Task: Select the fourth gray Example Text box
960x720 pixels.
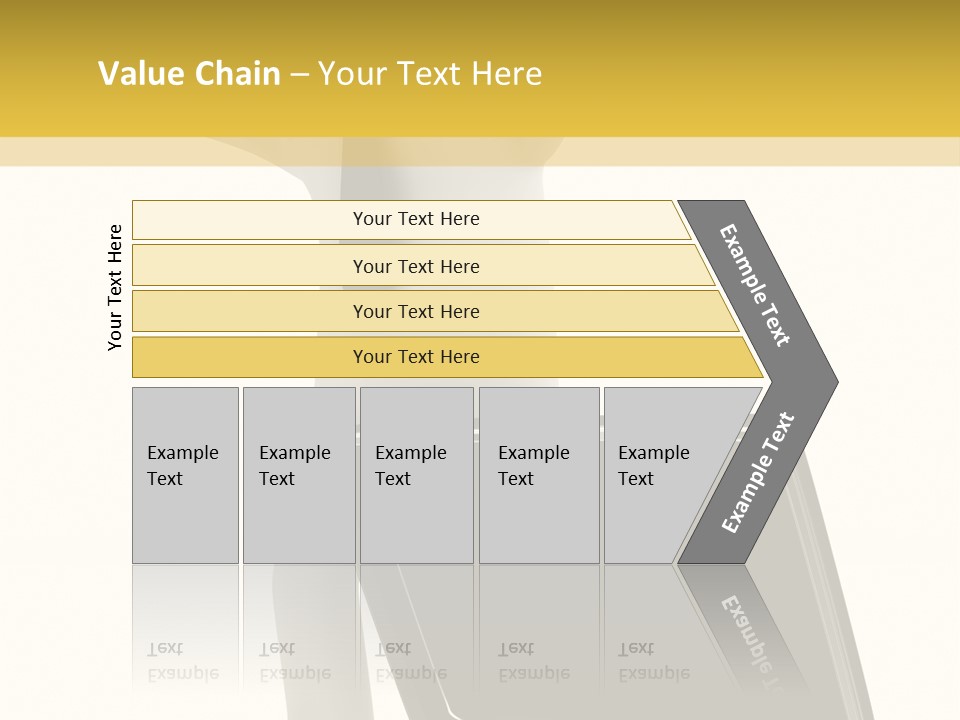Action: click(538, 475)
